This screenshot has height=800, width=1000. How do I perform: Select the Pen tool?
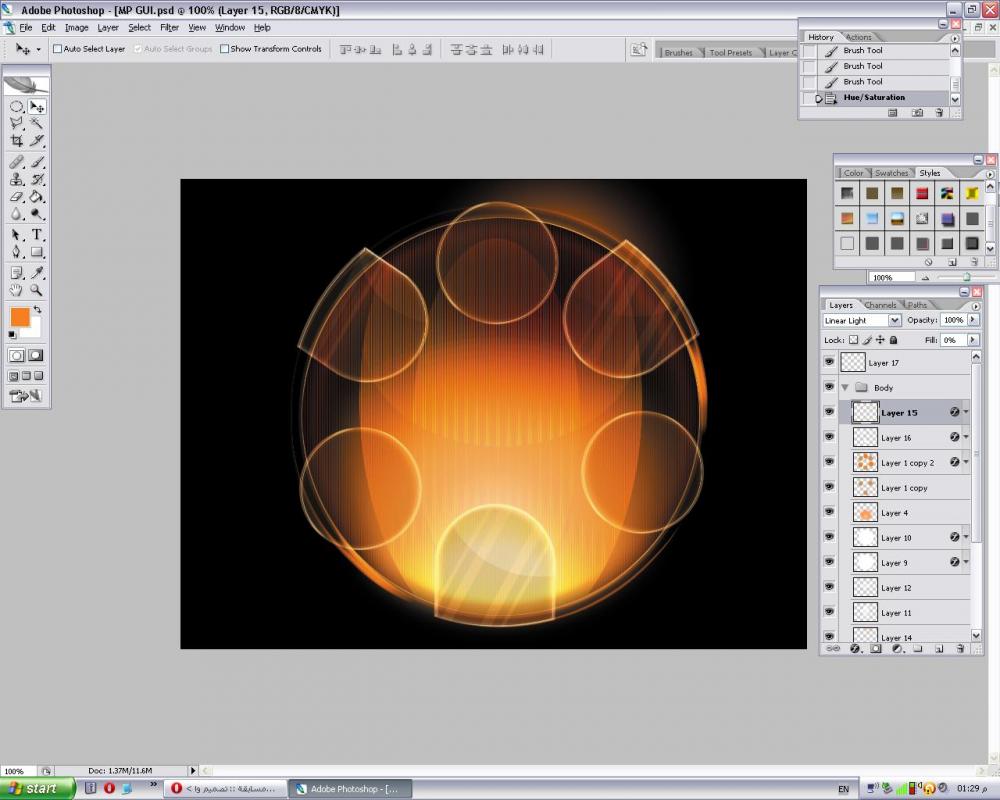(x=17, y=252)
